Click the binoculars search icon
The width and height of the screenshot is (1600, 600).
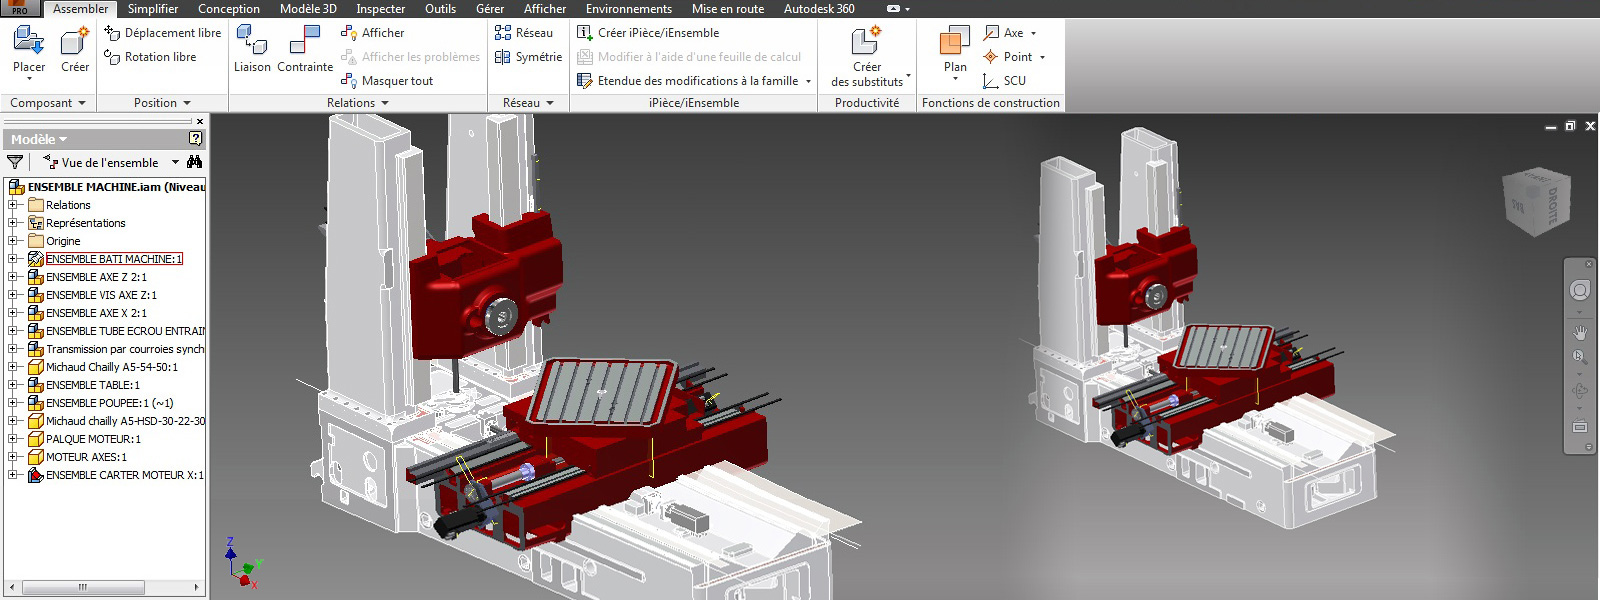point(194,162)
